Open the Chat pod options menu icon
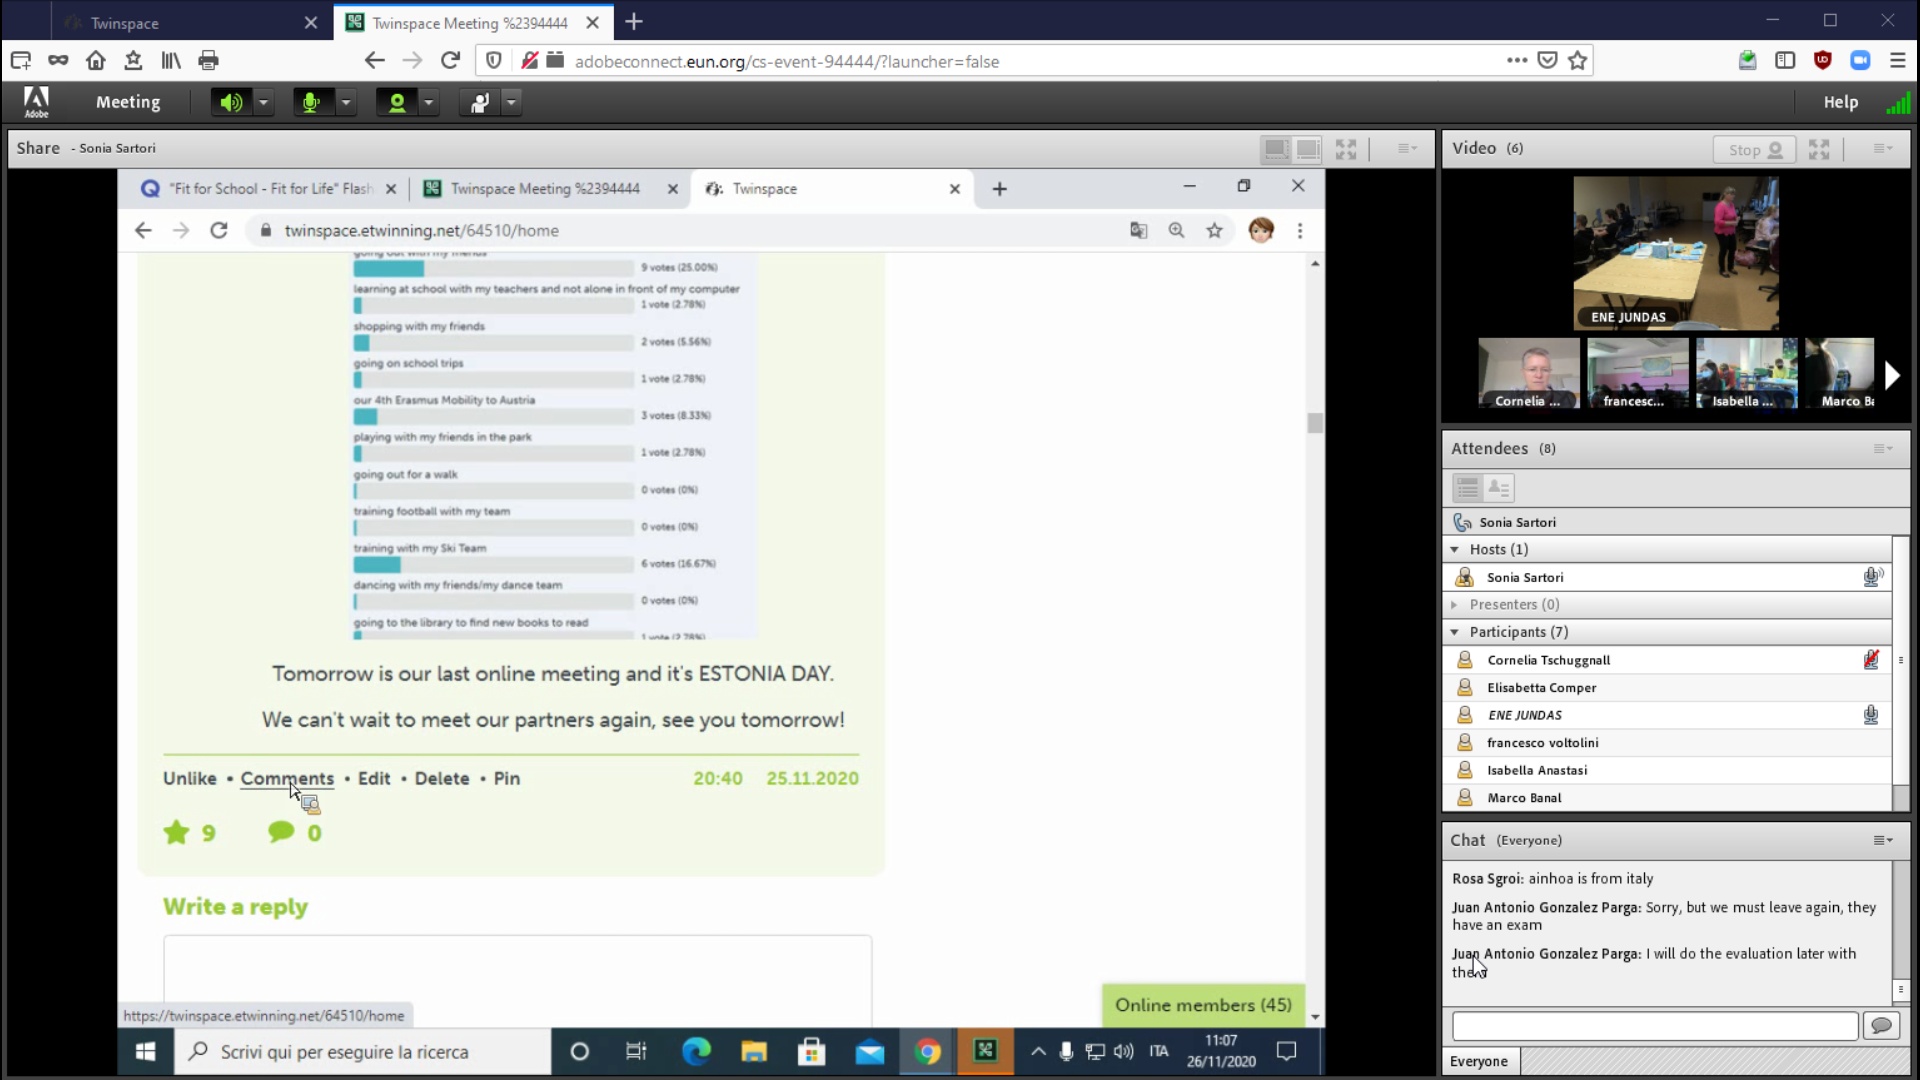The width and height of the screenshot is (1920, 1080). 1883,840
